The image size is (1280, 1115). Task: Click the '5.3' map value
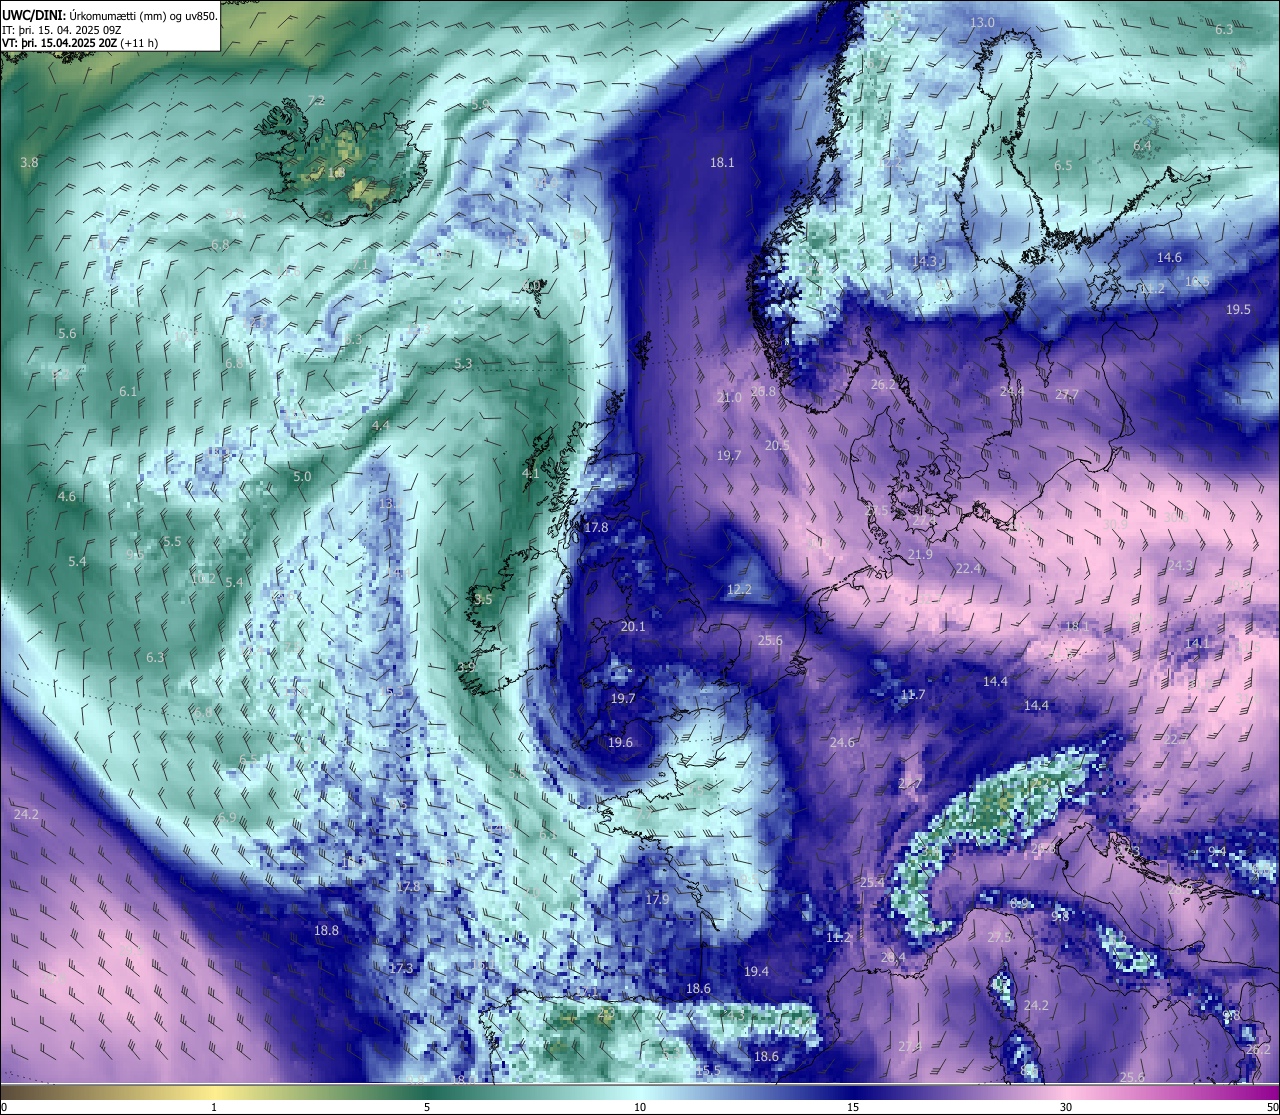point(463,364)
